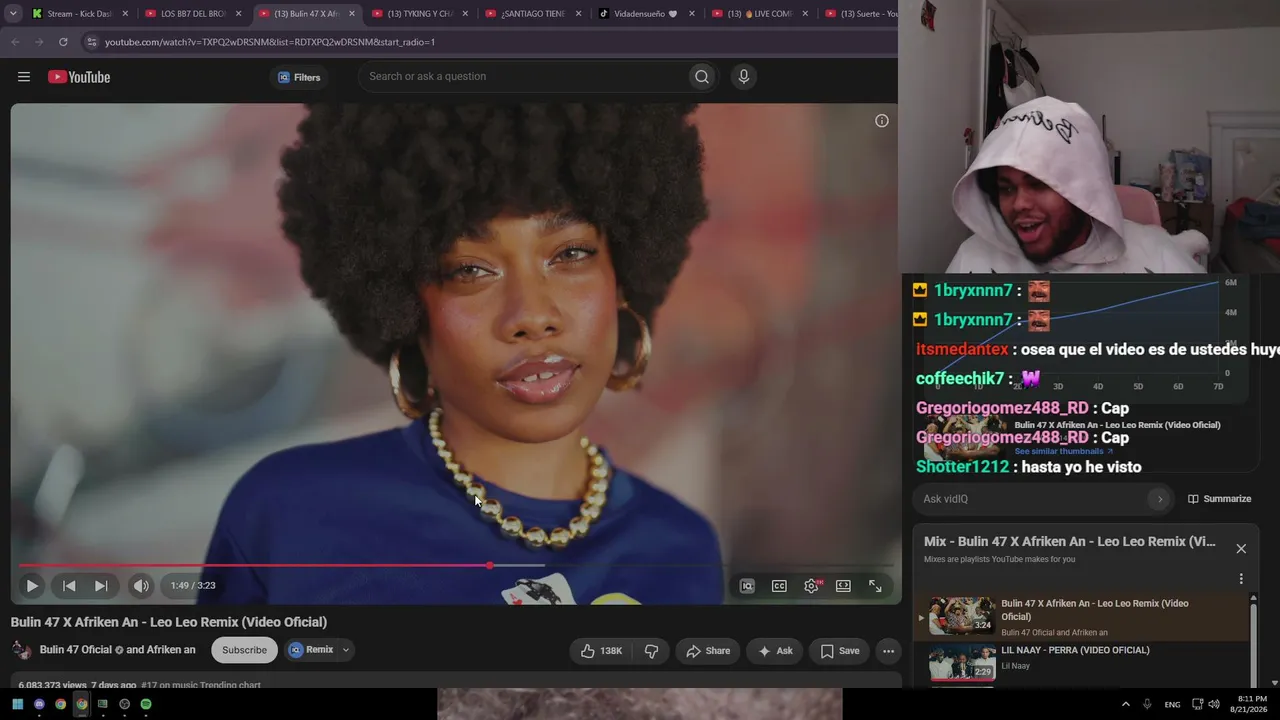Dislike this video
The image size is (1280, 720).
652,651
